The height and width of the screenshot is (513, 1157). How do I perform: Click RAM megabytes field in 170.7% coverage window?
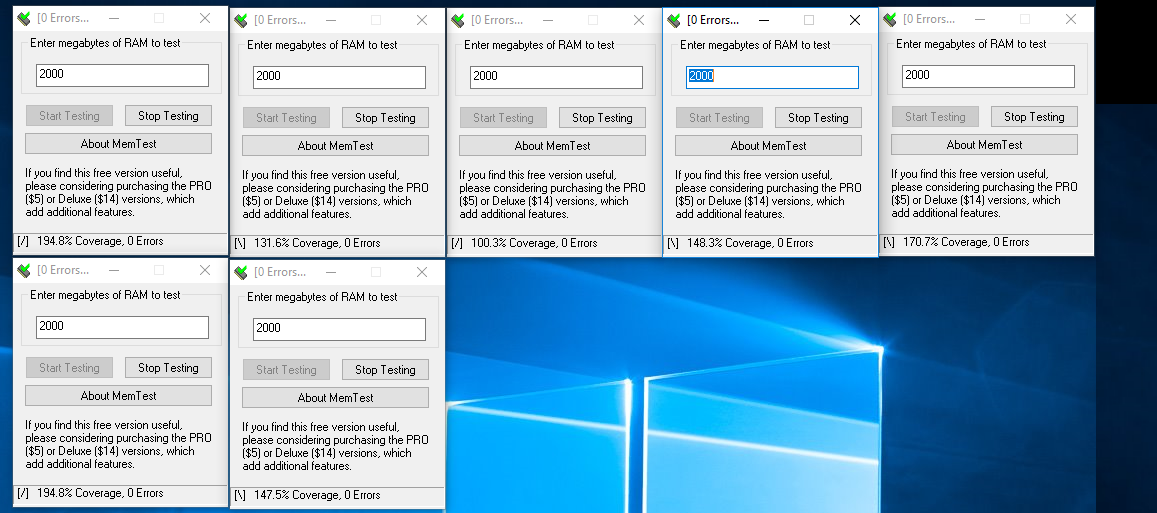tap(989, 76)
